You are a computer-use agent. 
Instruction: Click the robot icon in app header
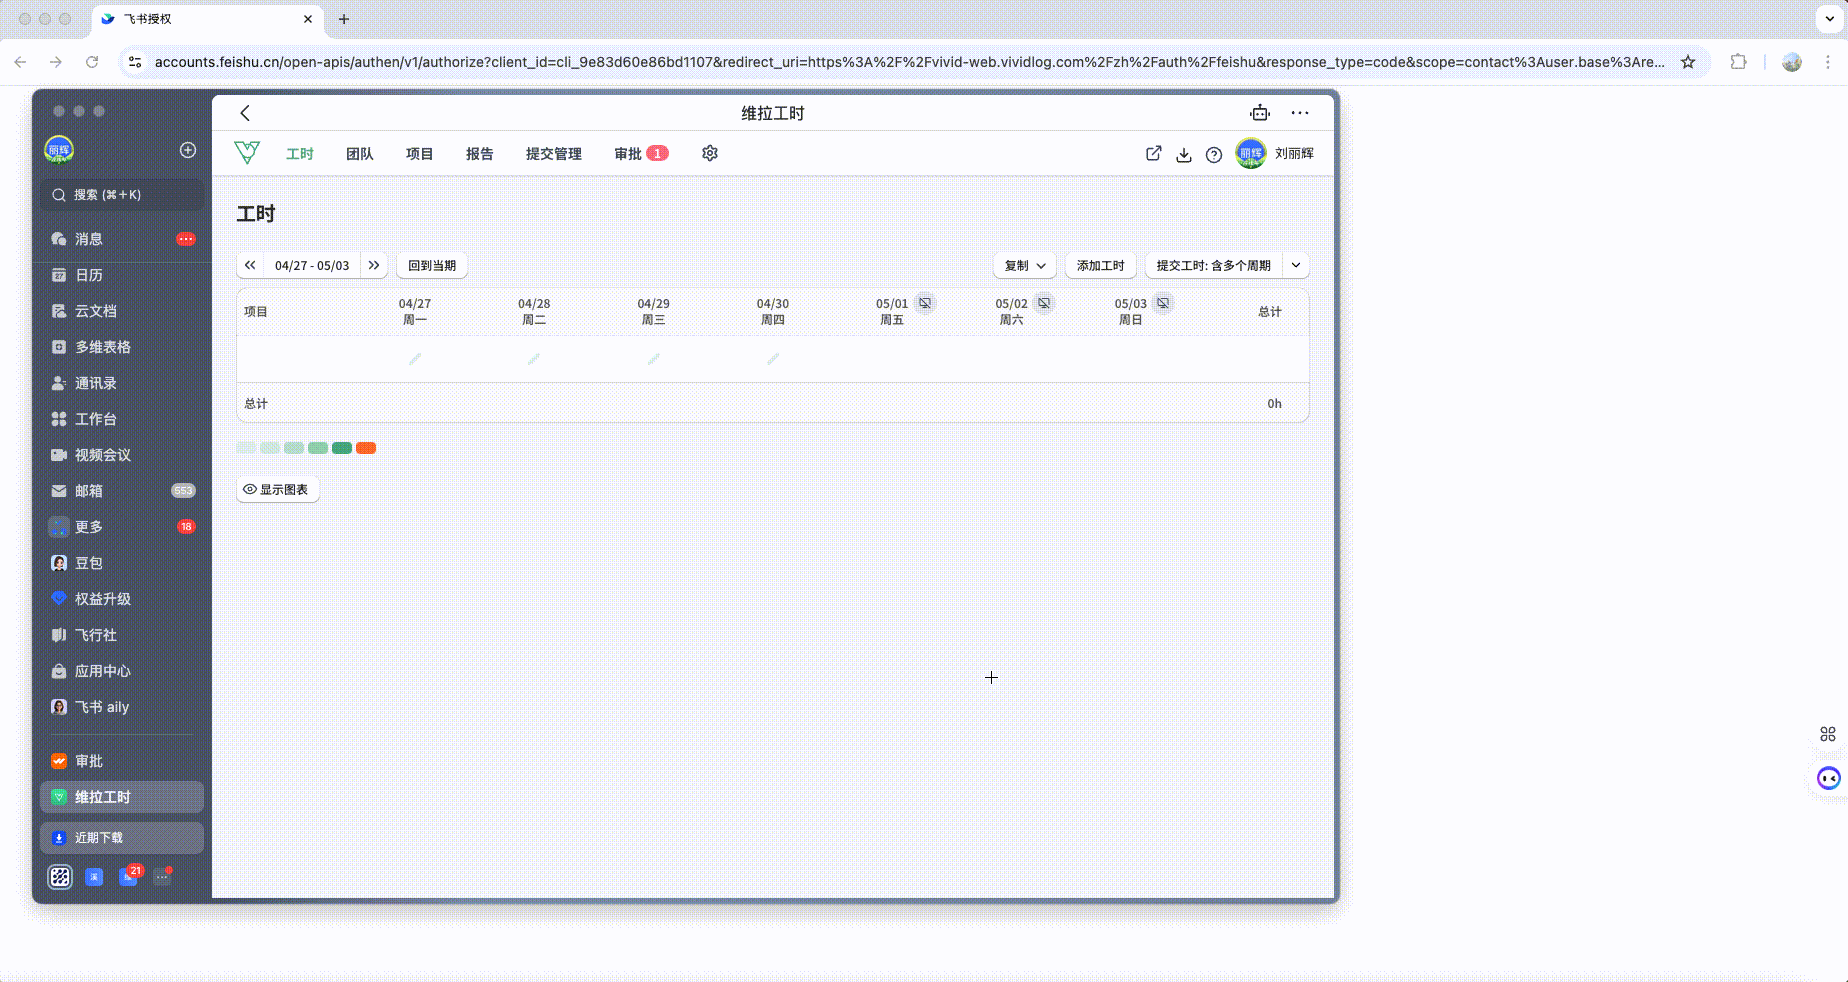[1260, 113]
